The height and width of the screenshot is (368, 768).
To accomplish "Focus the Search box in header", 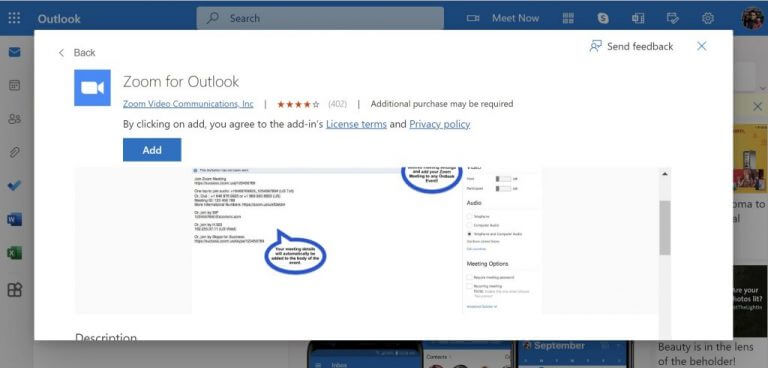I will [320, 18].
